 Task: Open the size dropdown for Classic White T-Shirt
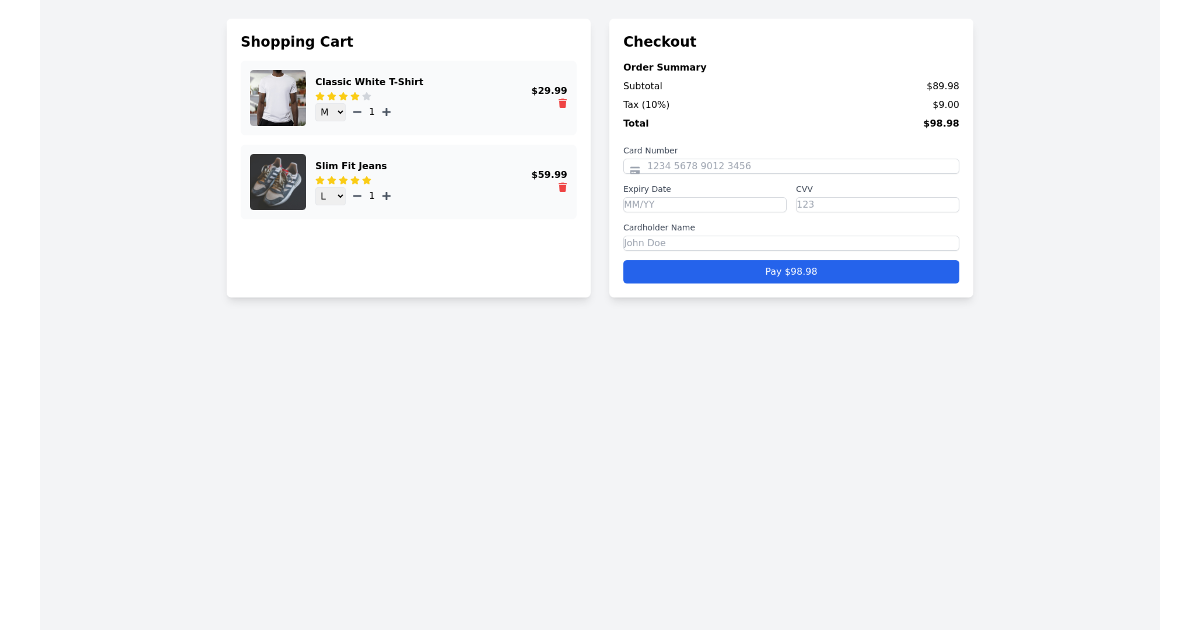click(330, 112)
